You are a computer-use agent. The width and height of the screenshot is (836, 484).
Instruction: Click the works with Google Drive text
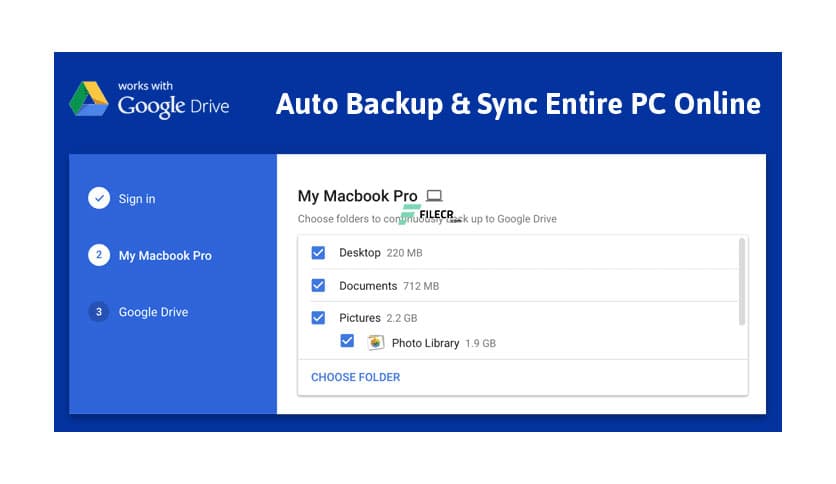pyautogui.click(x=174, y=100)
